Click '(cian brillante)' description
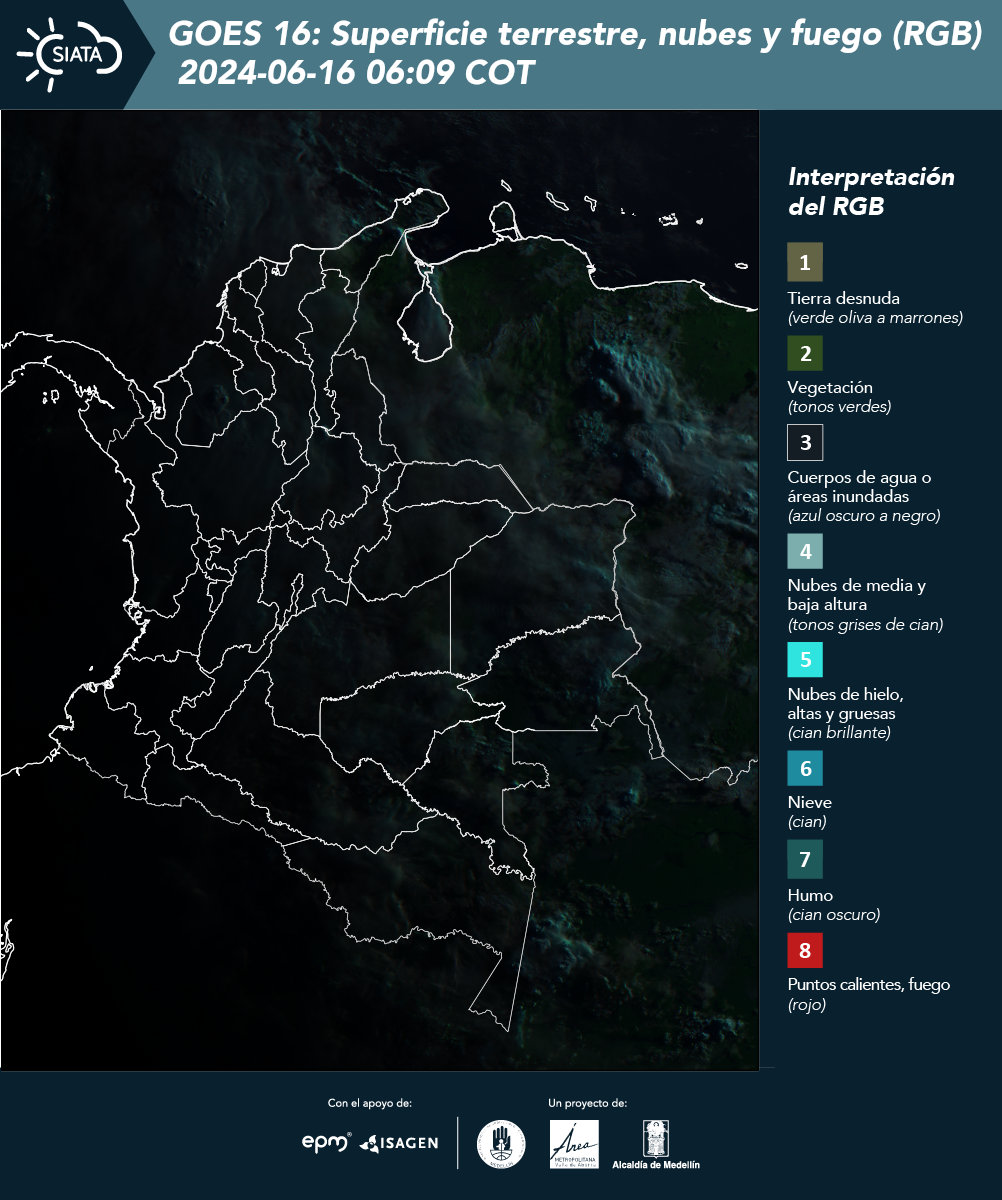This screenshot has height=1200, width=1002. 839,733
